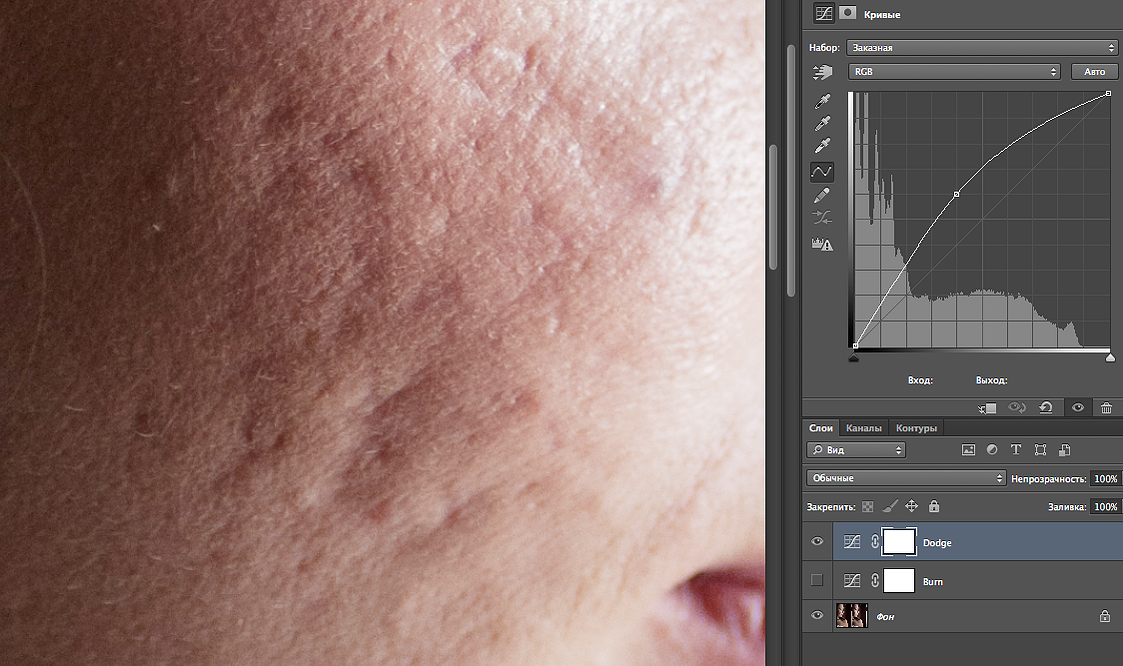Show the Burn layer
This screenshot has height=666, width=1123.
point(817,580)
